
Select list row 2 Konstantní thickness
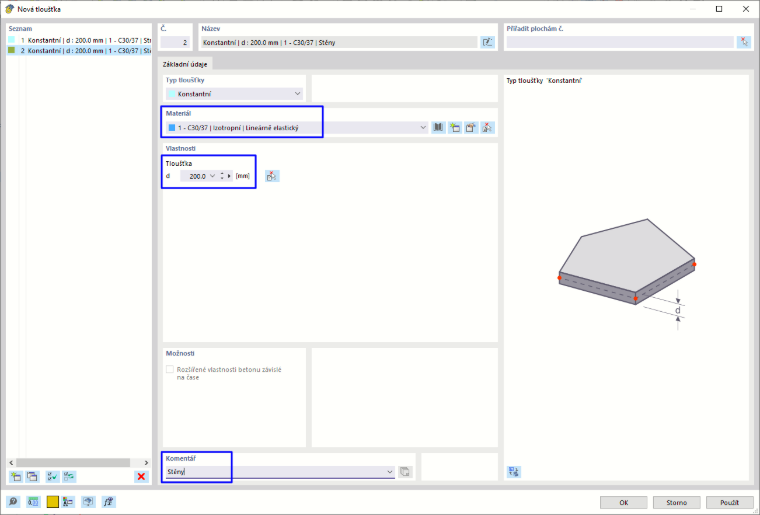79,50
